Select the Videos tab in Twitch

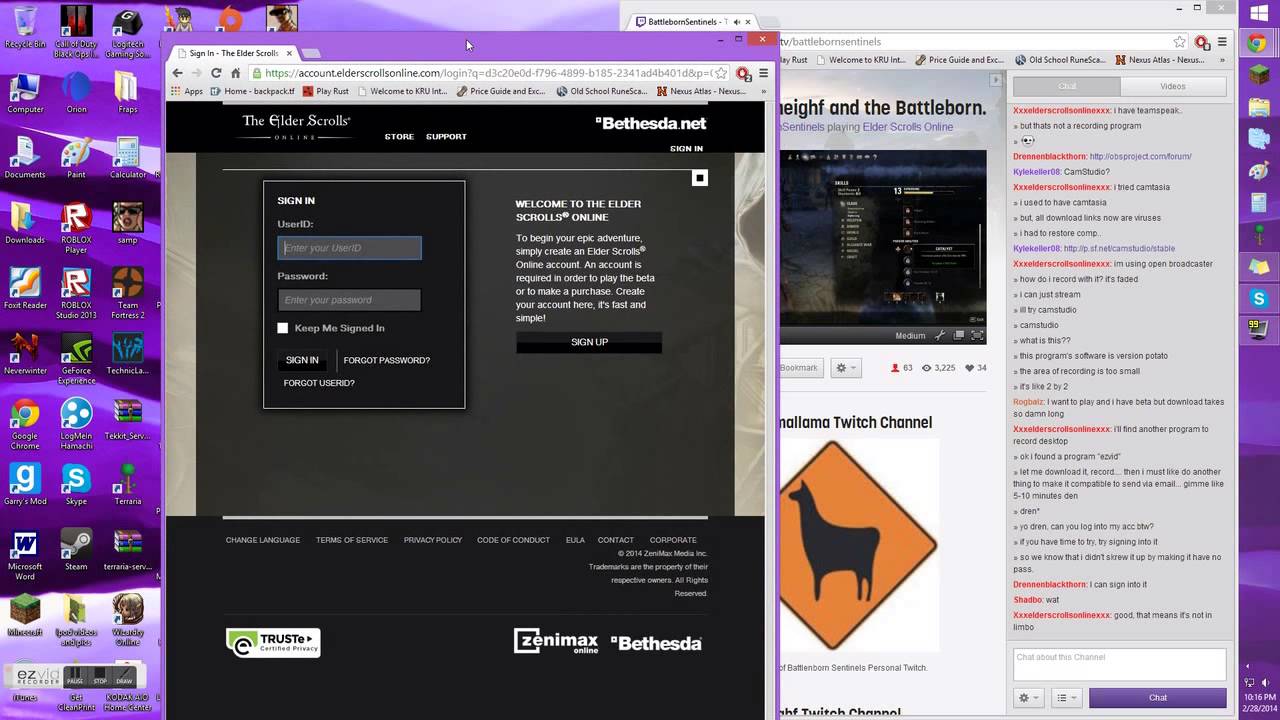(1173, 86)
